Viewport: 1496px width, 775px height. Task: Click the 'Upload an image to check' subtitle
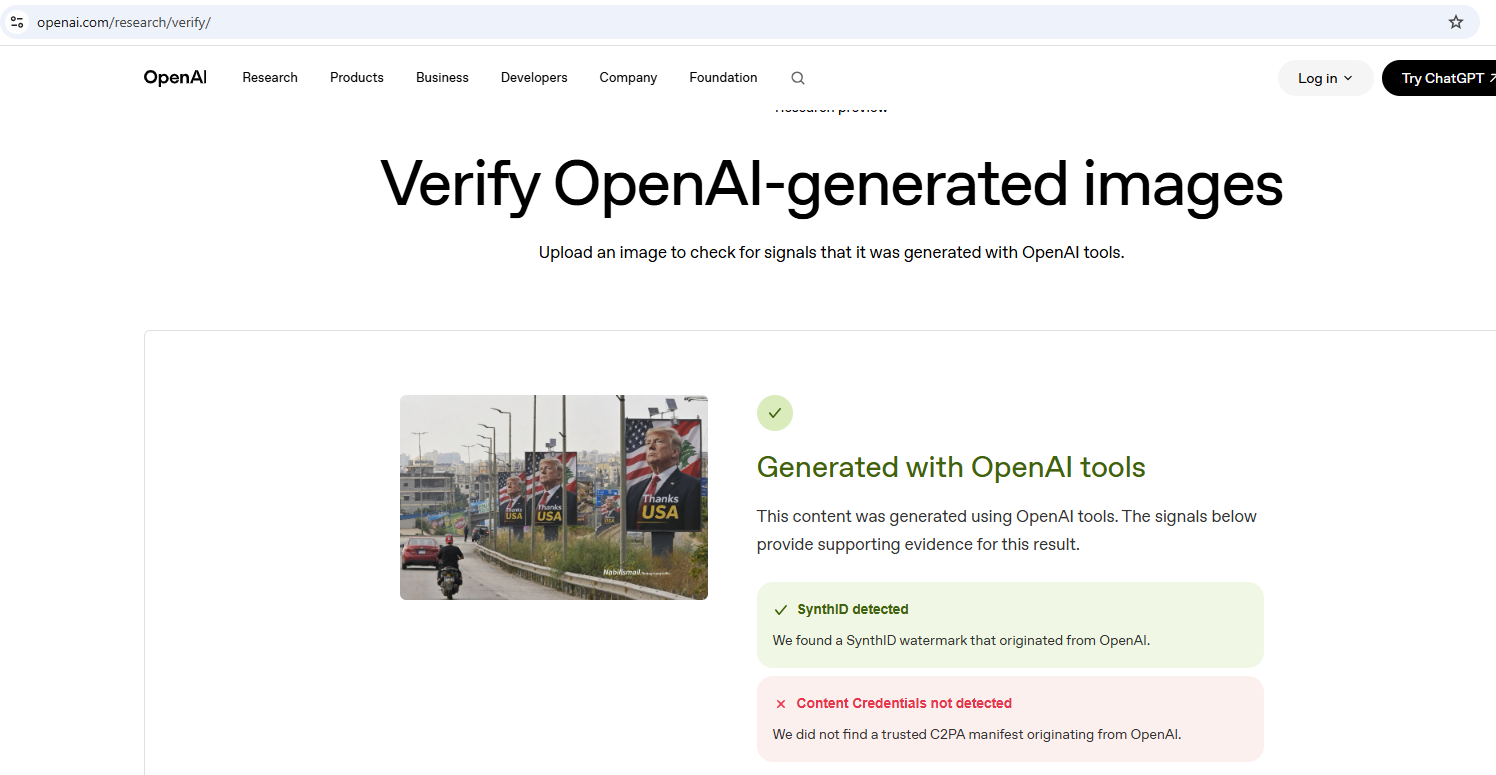(832, 252)
